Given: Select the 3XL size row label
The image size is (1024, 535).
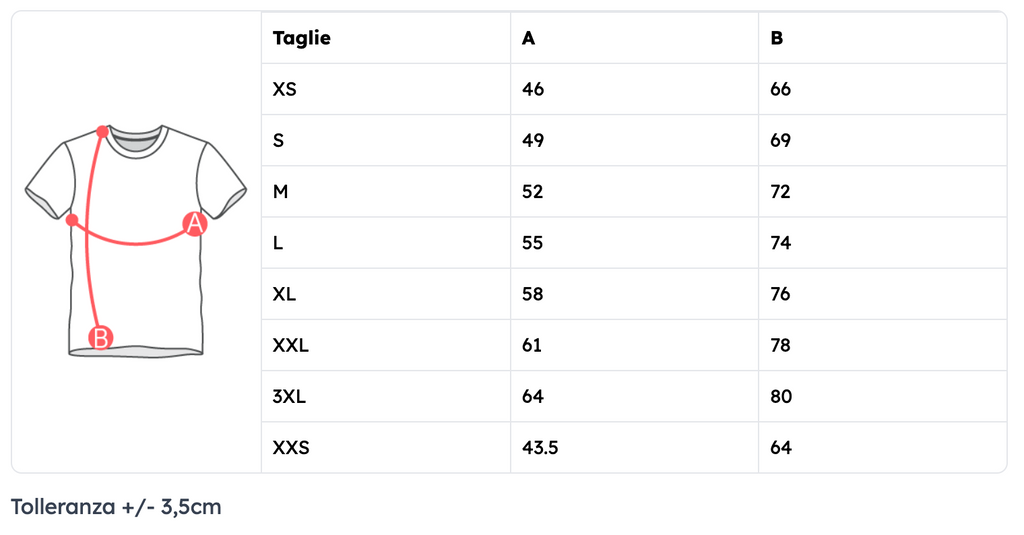Looking at the screenshot, I should 289,396.
